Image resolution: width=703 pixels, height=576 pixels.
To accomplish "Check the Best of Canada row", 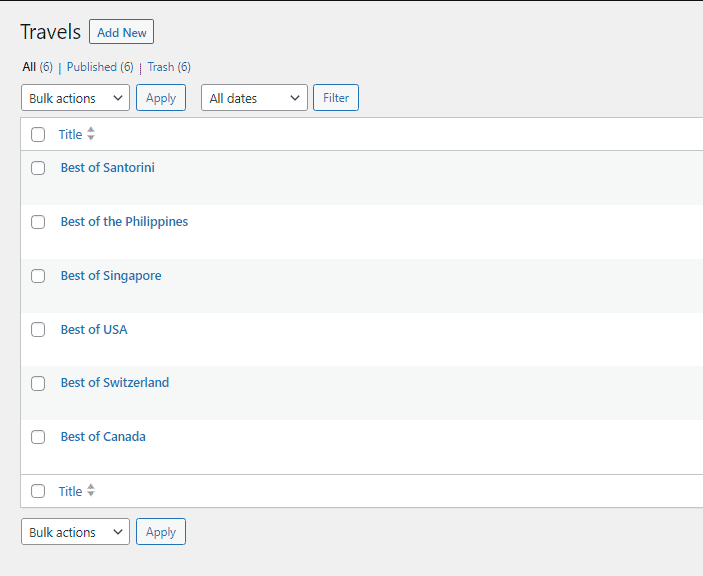I will 38,437.
